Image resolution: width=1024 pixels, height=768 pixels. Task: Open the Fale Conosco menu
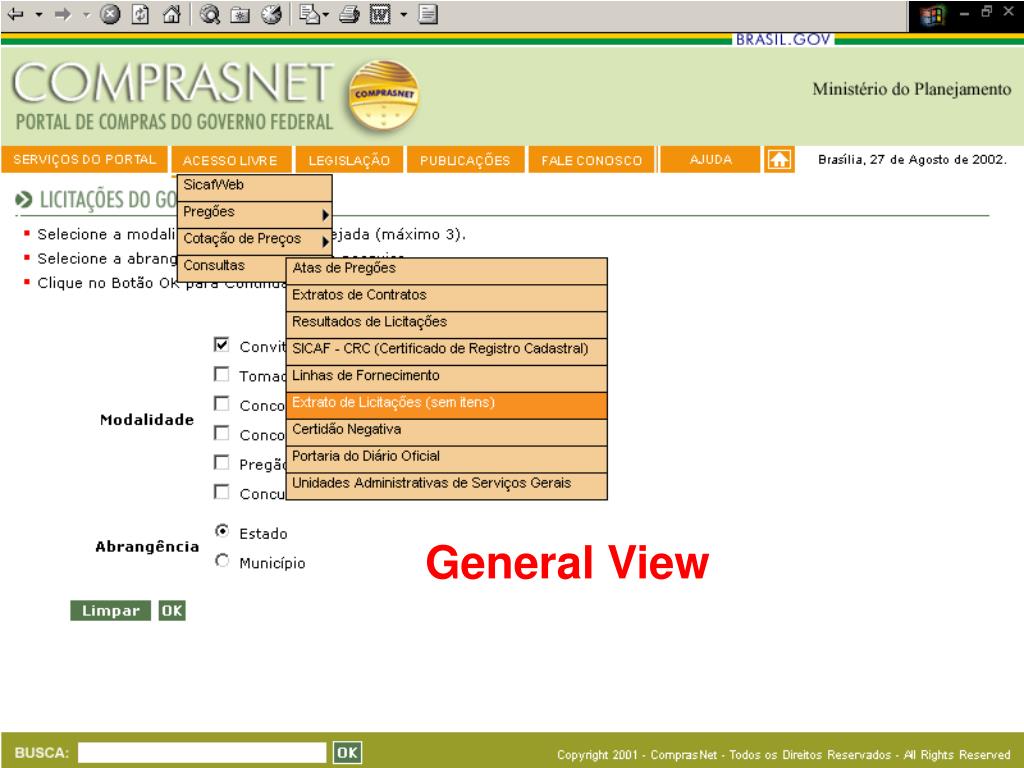591,160
